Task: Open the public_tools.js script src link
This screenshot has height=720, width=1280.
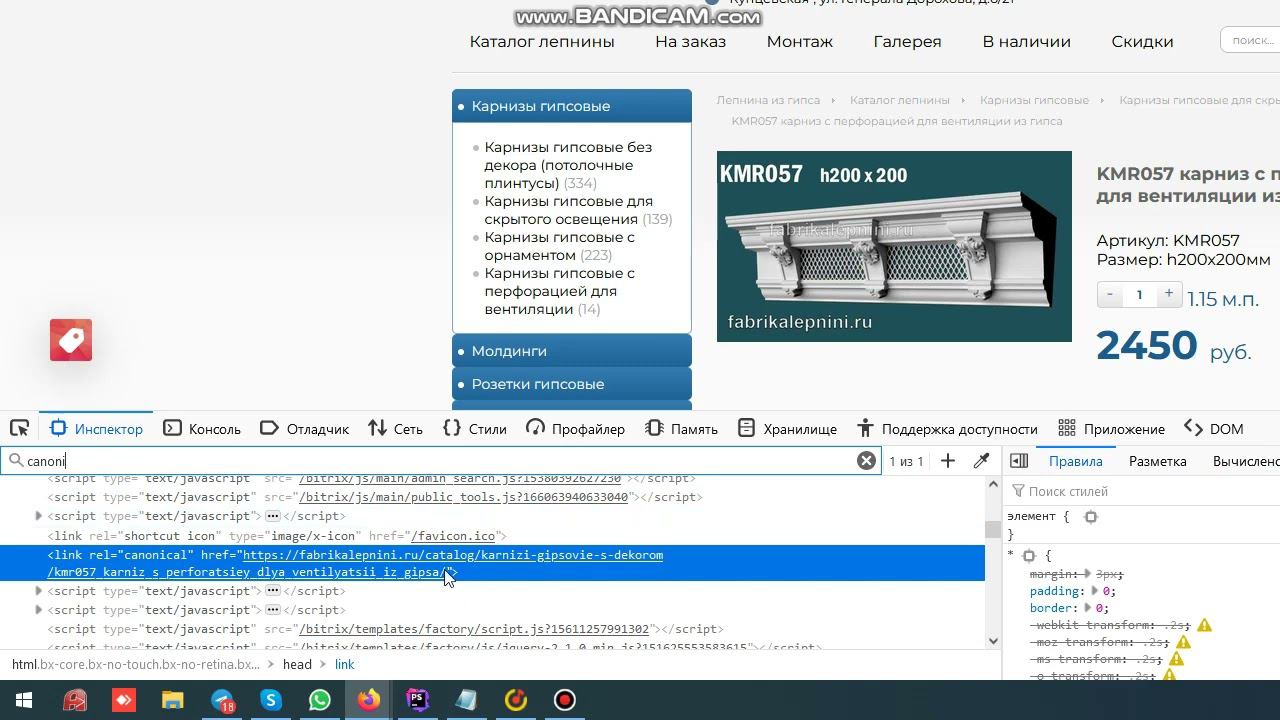Action: [463, 497]
